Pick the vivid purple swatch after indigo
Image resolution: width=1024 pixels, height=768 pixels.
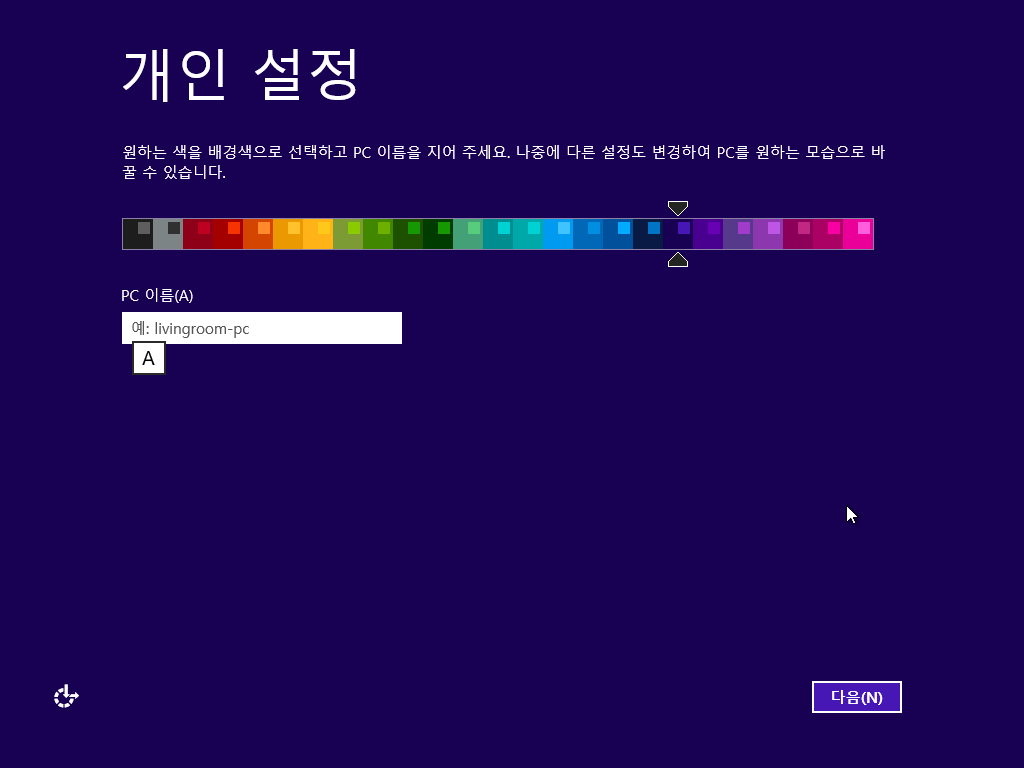pos(709,234)
